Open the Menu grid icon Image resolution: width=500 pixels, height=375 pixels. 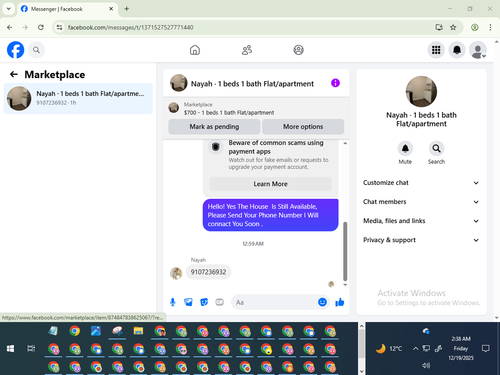[x=436, y=50]
